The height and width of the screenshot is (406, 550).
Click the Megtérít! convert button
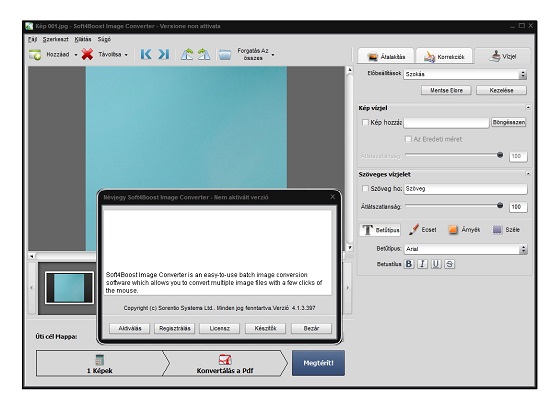tap(318, 363)
